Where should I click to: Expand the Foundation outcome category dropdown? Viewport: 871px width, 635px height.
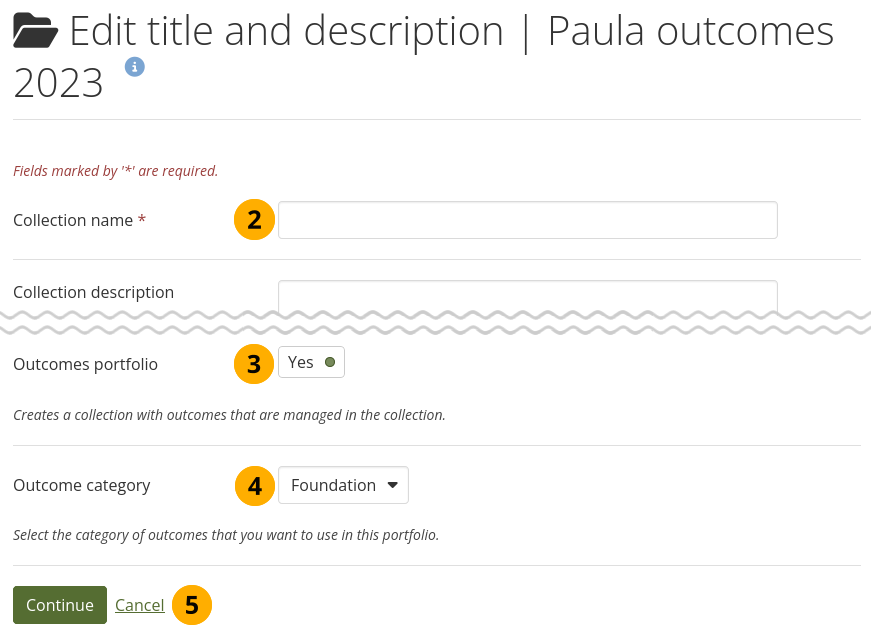[343, 485]
